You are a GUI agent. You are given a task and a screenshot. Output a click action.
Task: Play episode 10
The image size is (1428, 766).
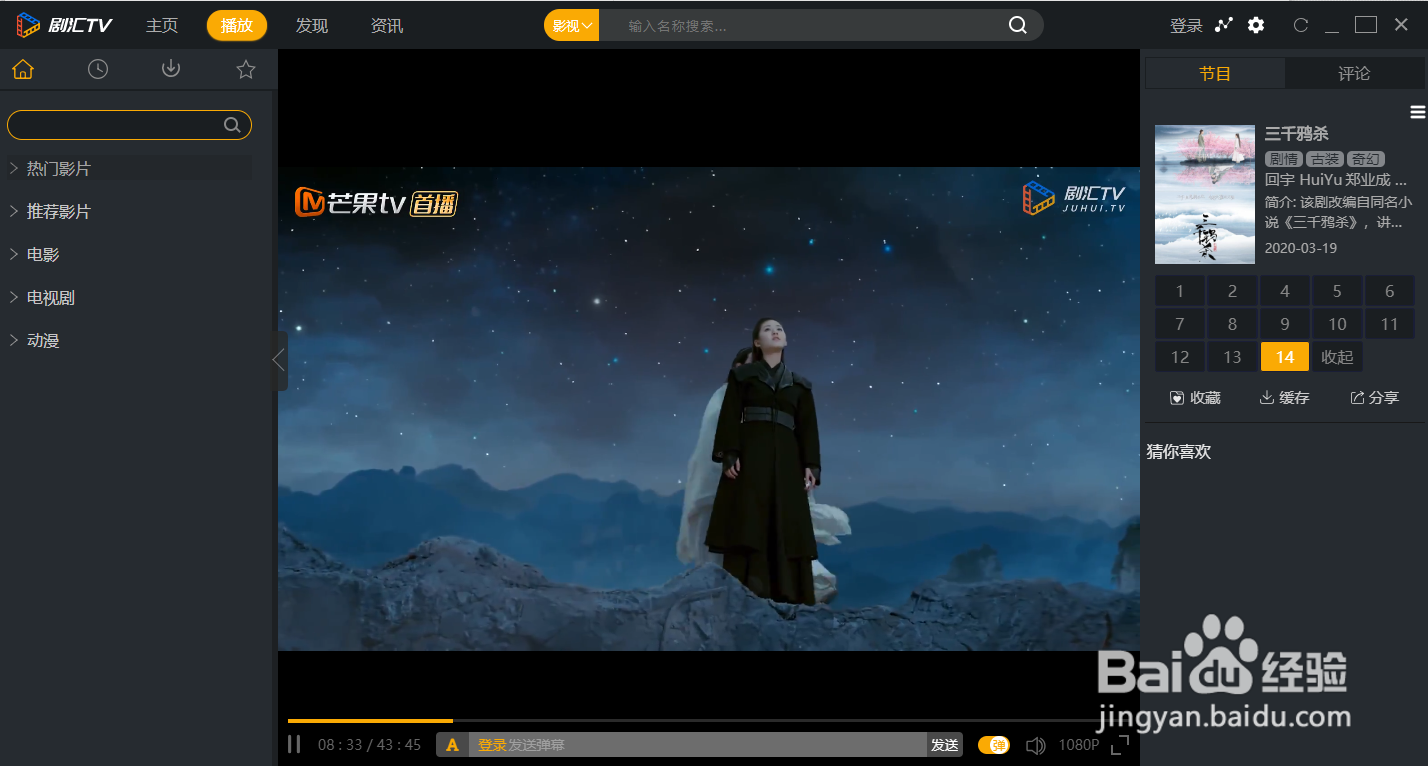1337,324
